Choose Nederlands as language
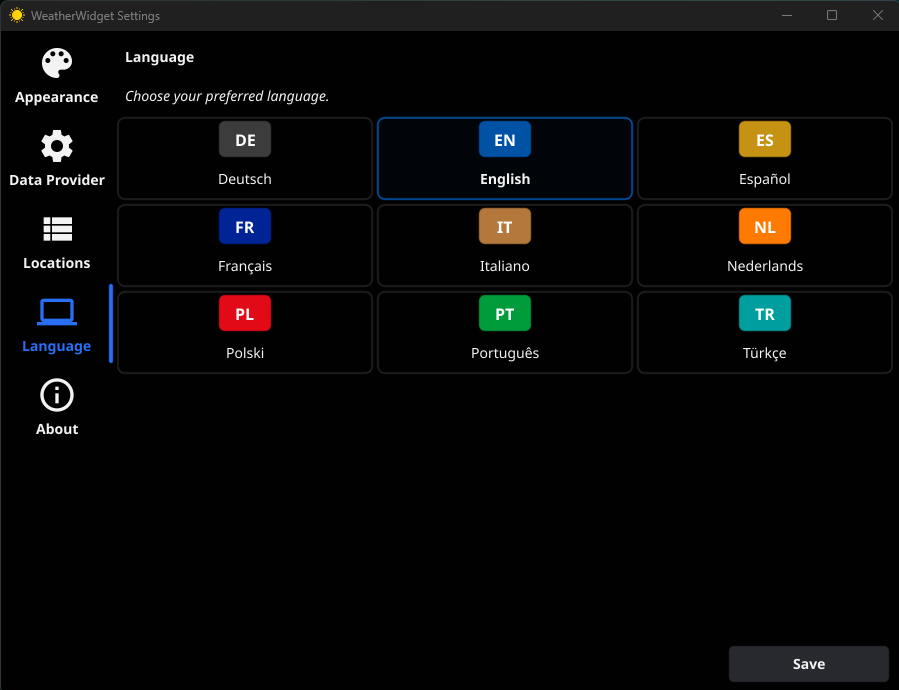The width and height of the screenshot is (899, 690). 764,245
